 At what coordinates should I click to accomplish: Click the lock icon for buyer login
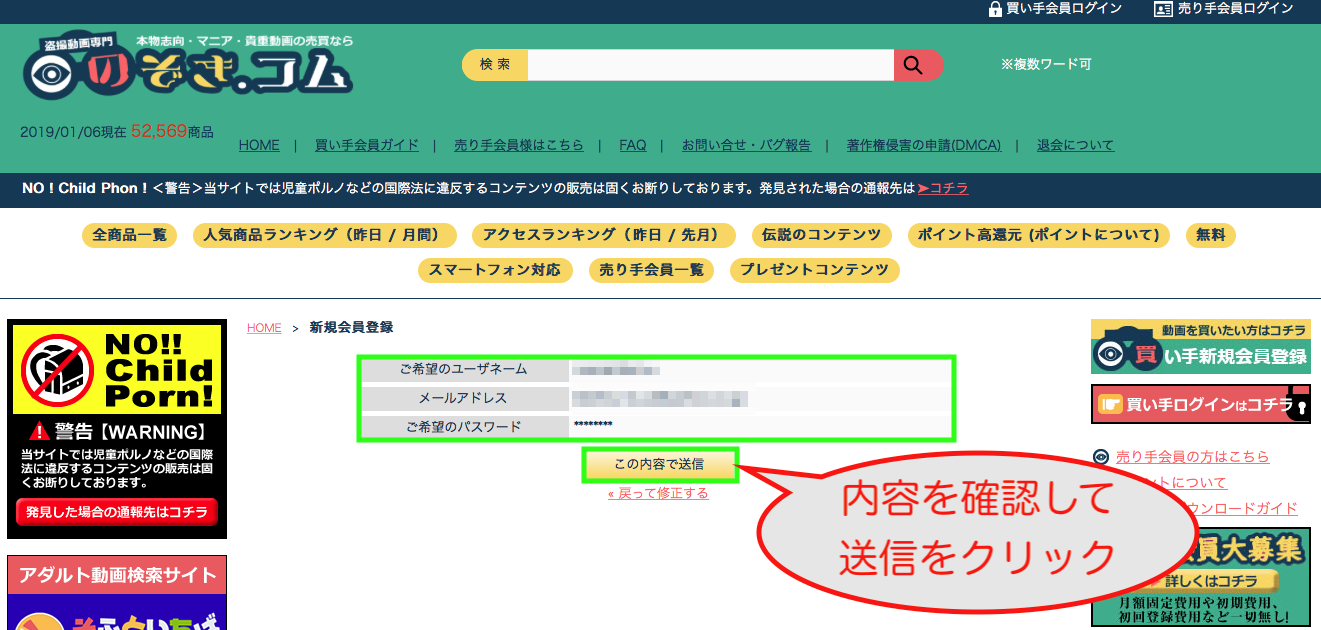pyautogui.click(x=995, y=9)
